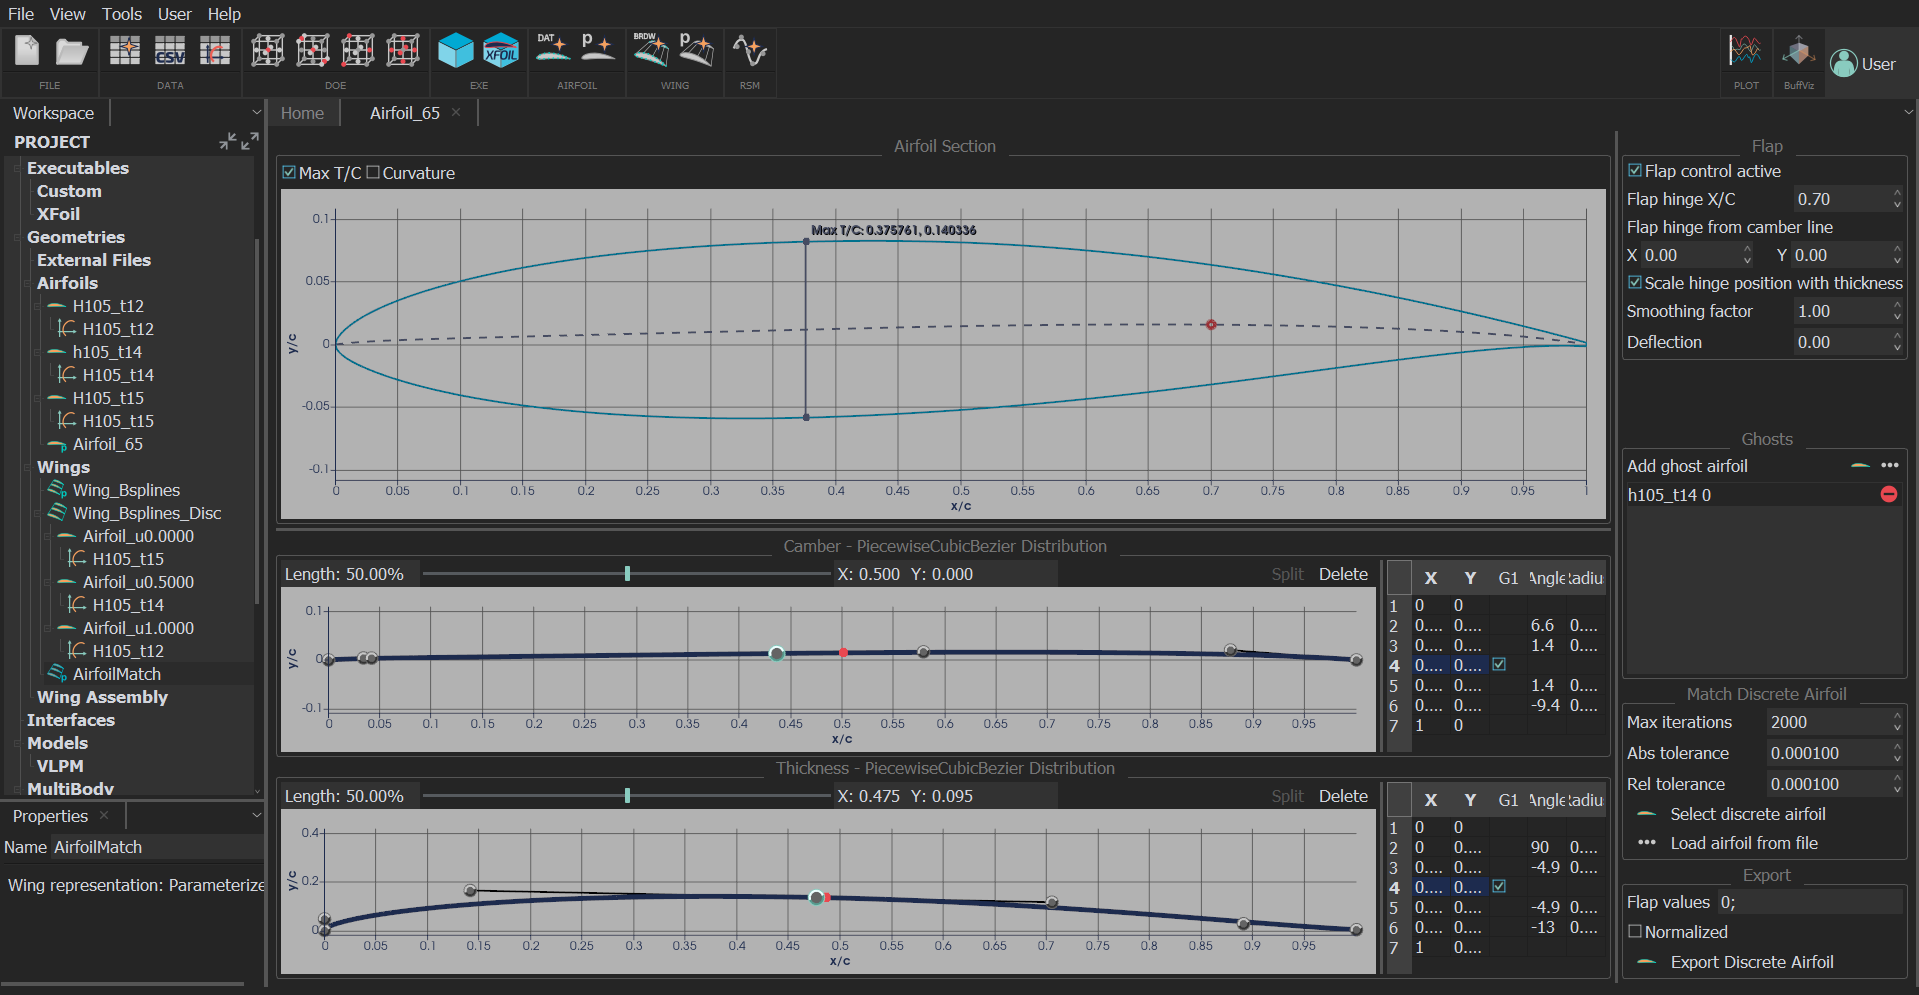
Task: Create new parameterized airfoil
Action: (x=599, y=49)
